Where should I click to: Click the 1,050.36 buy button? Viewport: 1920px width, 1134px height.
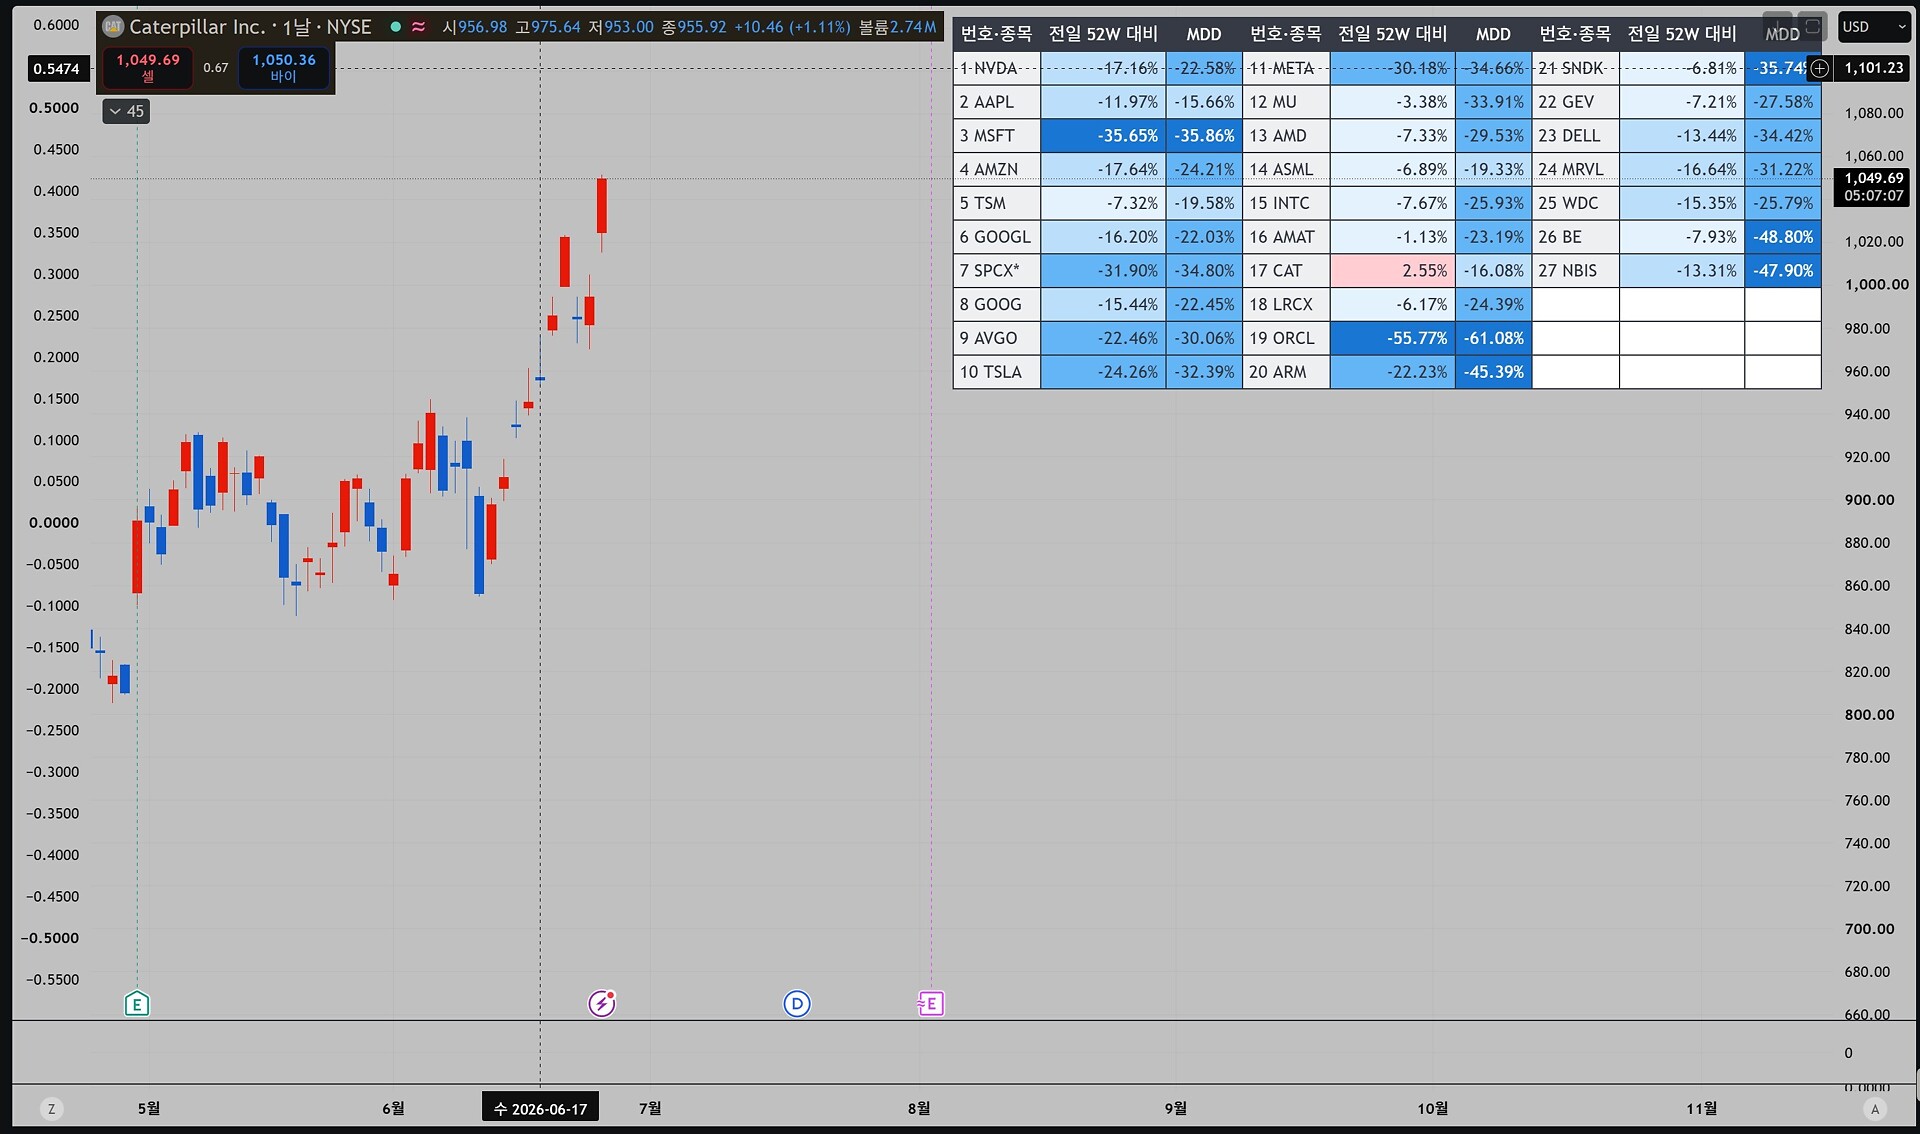(284, 67)
